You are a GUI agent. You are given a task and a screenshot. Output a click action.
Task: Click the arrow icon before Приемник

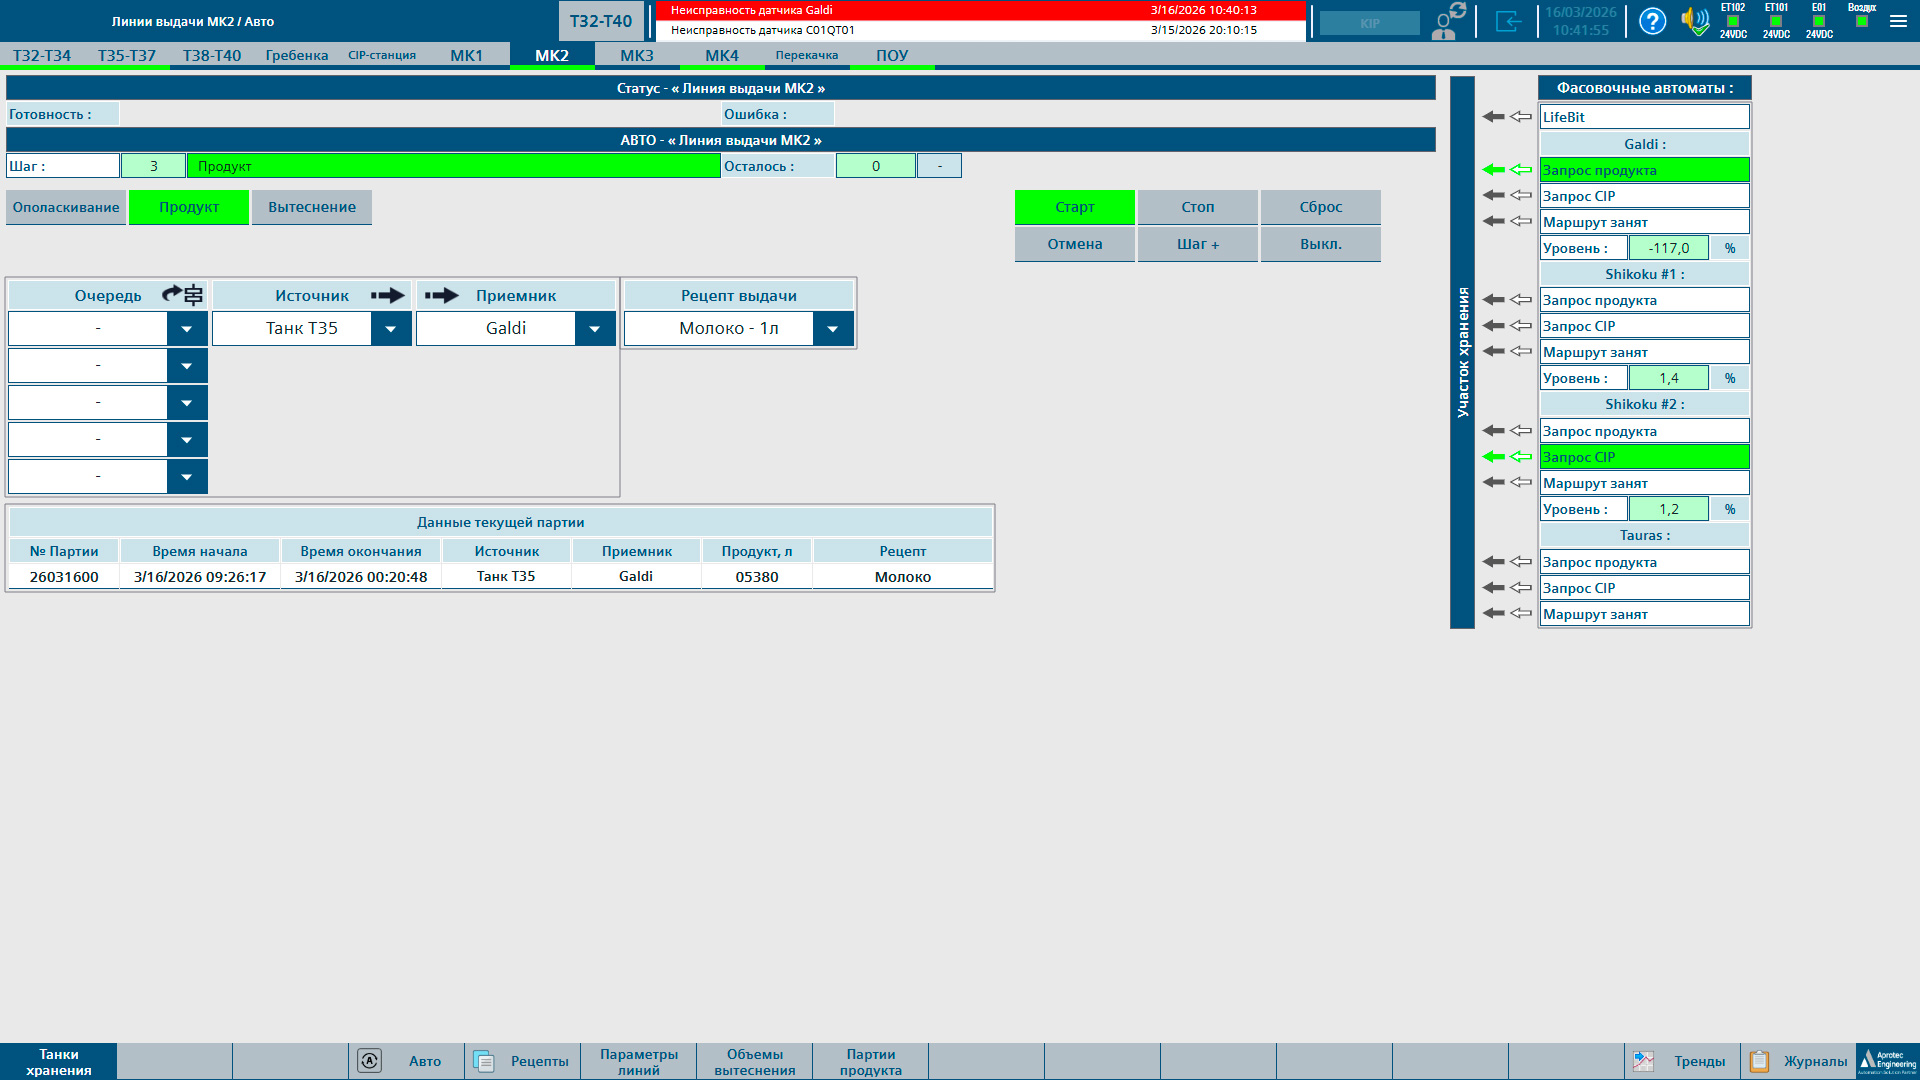(x=442, y=295)
